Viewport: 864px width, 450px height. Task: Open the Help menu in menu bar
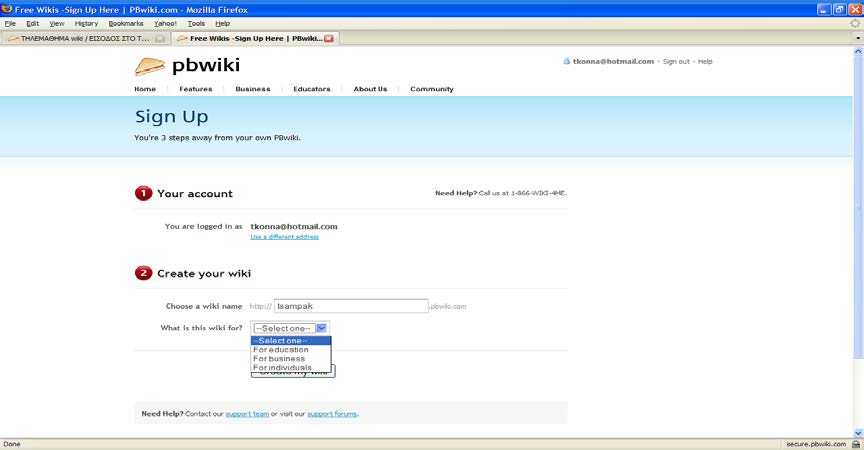[223, 24]
